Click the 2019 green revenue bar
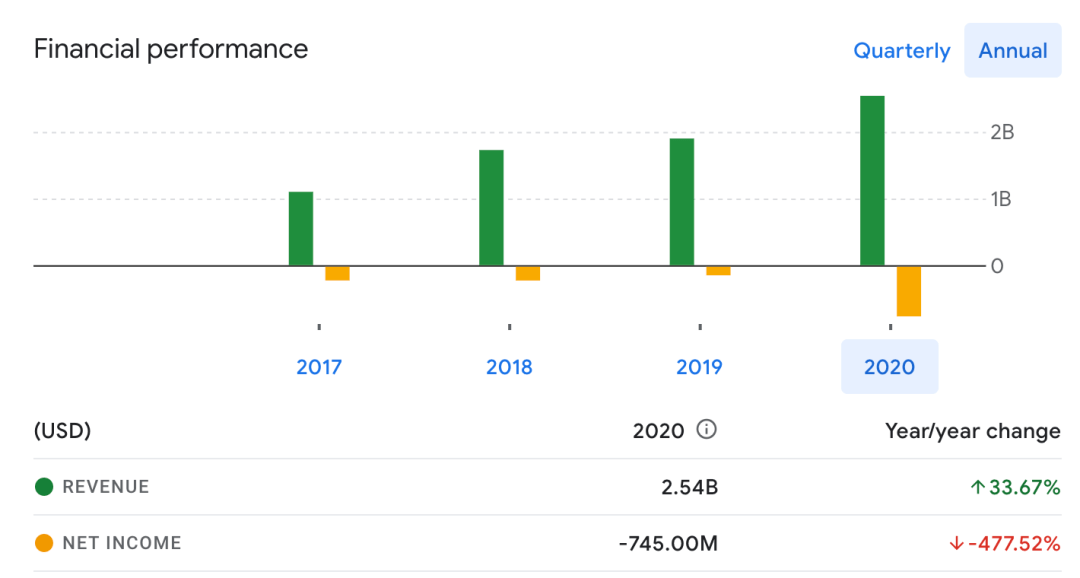 click(681, 202)
